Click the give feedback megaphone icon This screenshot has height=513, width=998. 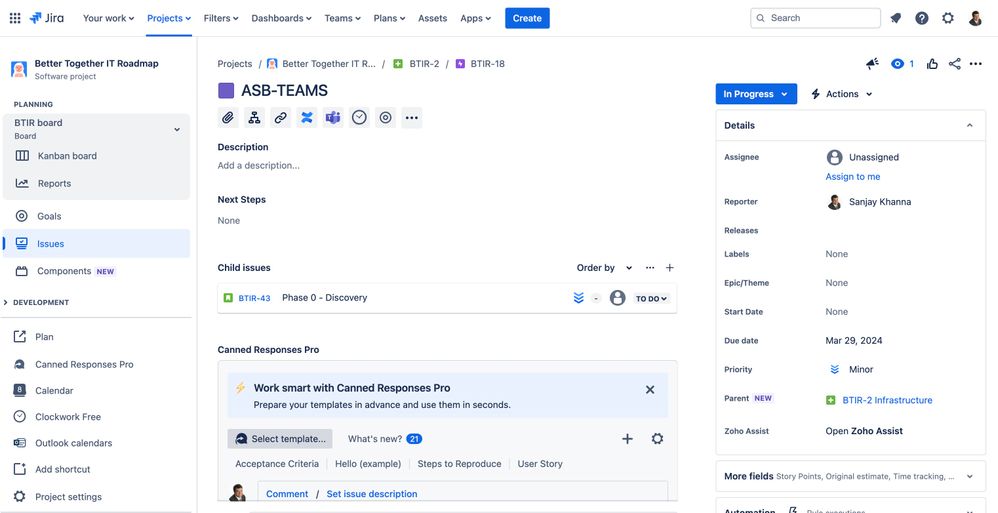pyautogui.click(x=872, y=64)
